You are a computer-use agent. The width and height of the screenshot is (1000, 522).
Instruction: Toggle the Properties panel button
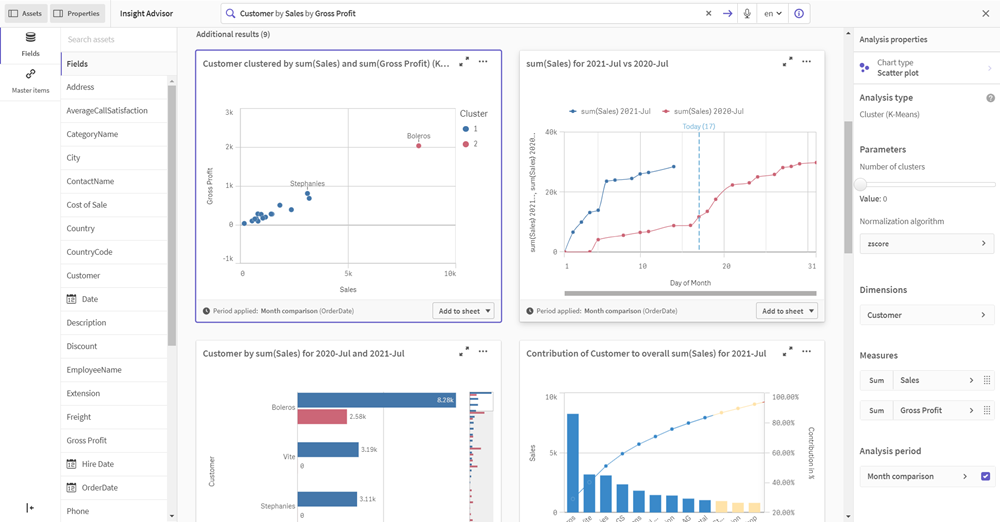click(x=77, y=13)
